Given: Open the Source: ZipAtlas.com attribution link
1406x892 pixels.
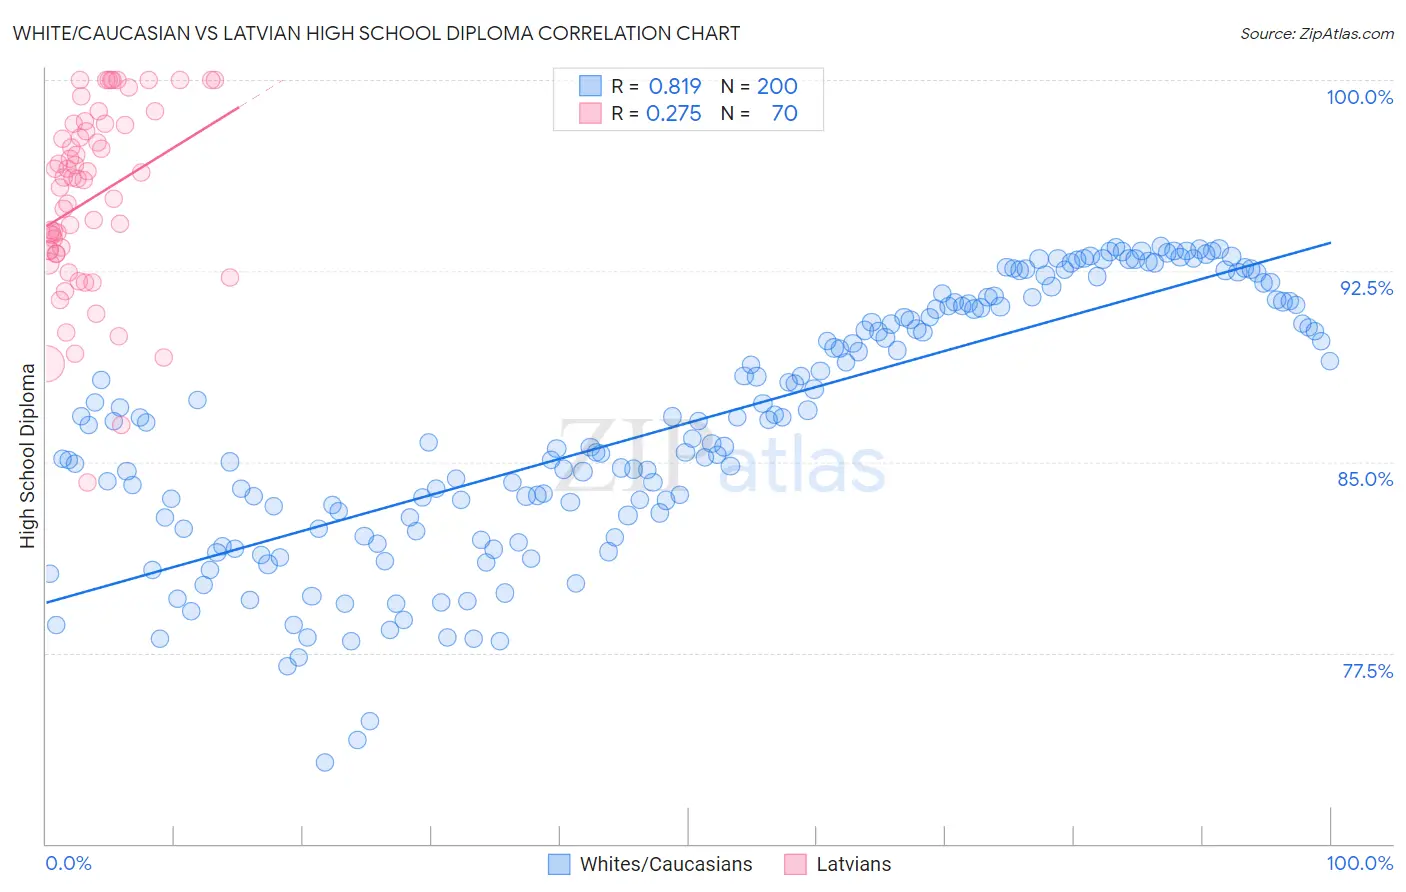Looking at the screenshot, I should (1317, 34).
